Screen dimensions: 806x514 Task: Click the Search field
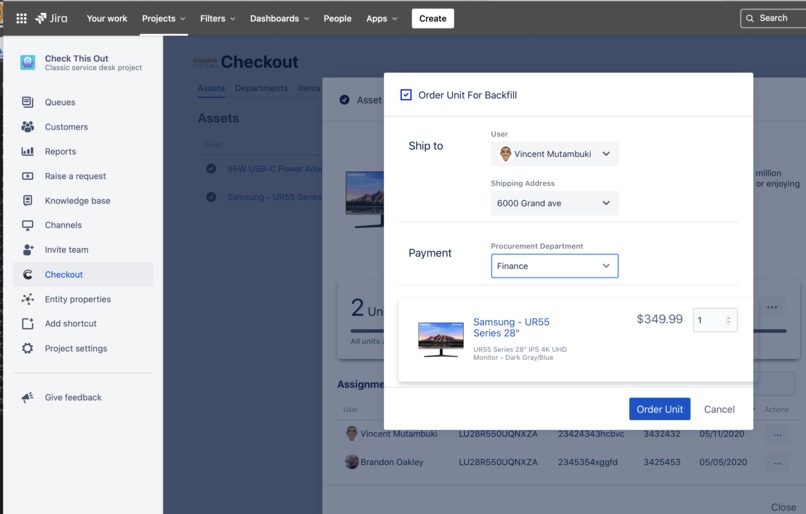(x=773, y=19)
